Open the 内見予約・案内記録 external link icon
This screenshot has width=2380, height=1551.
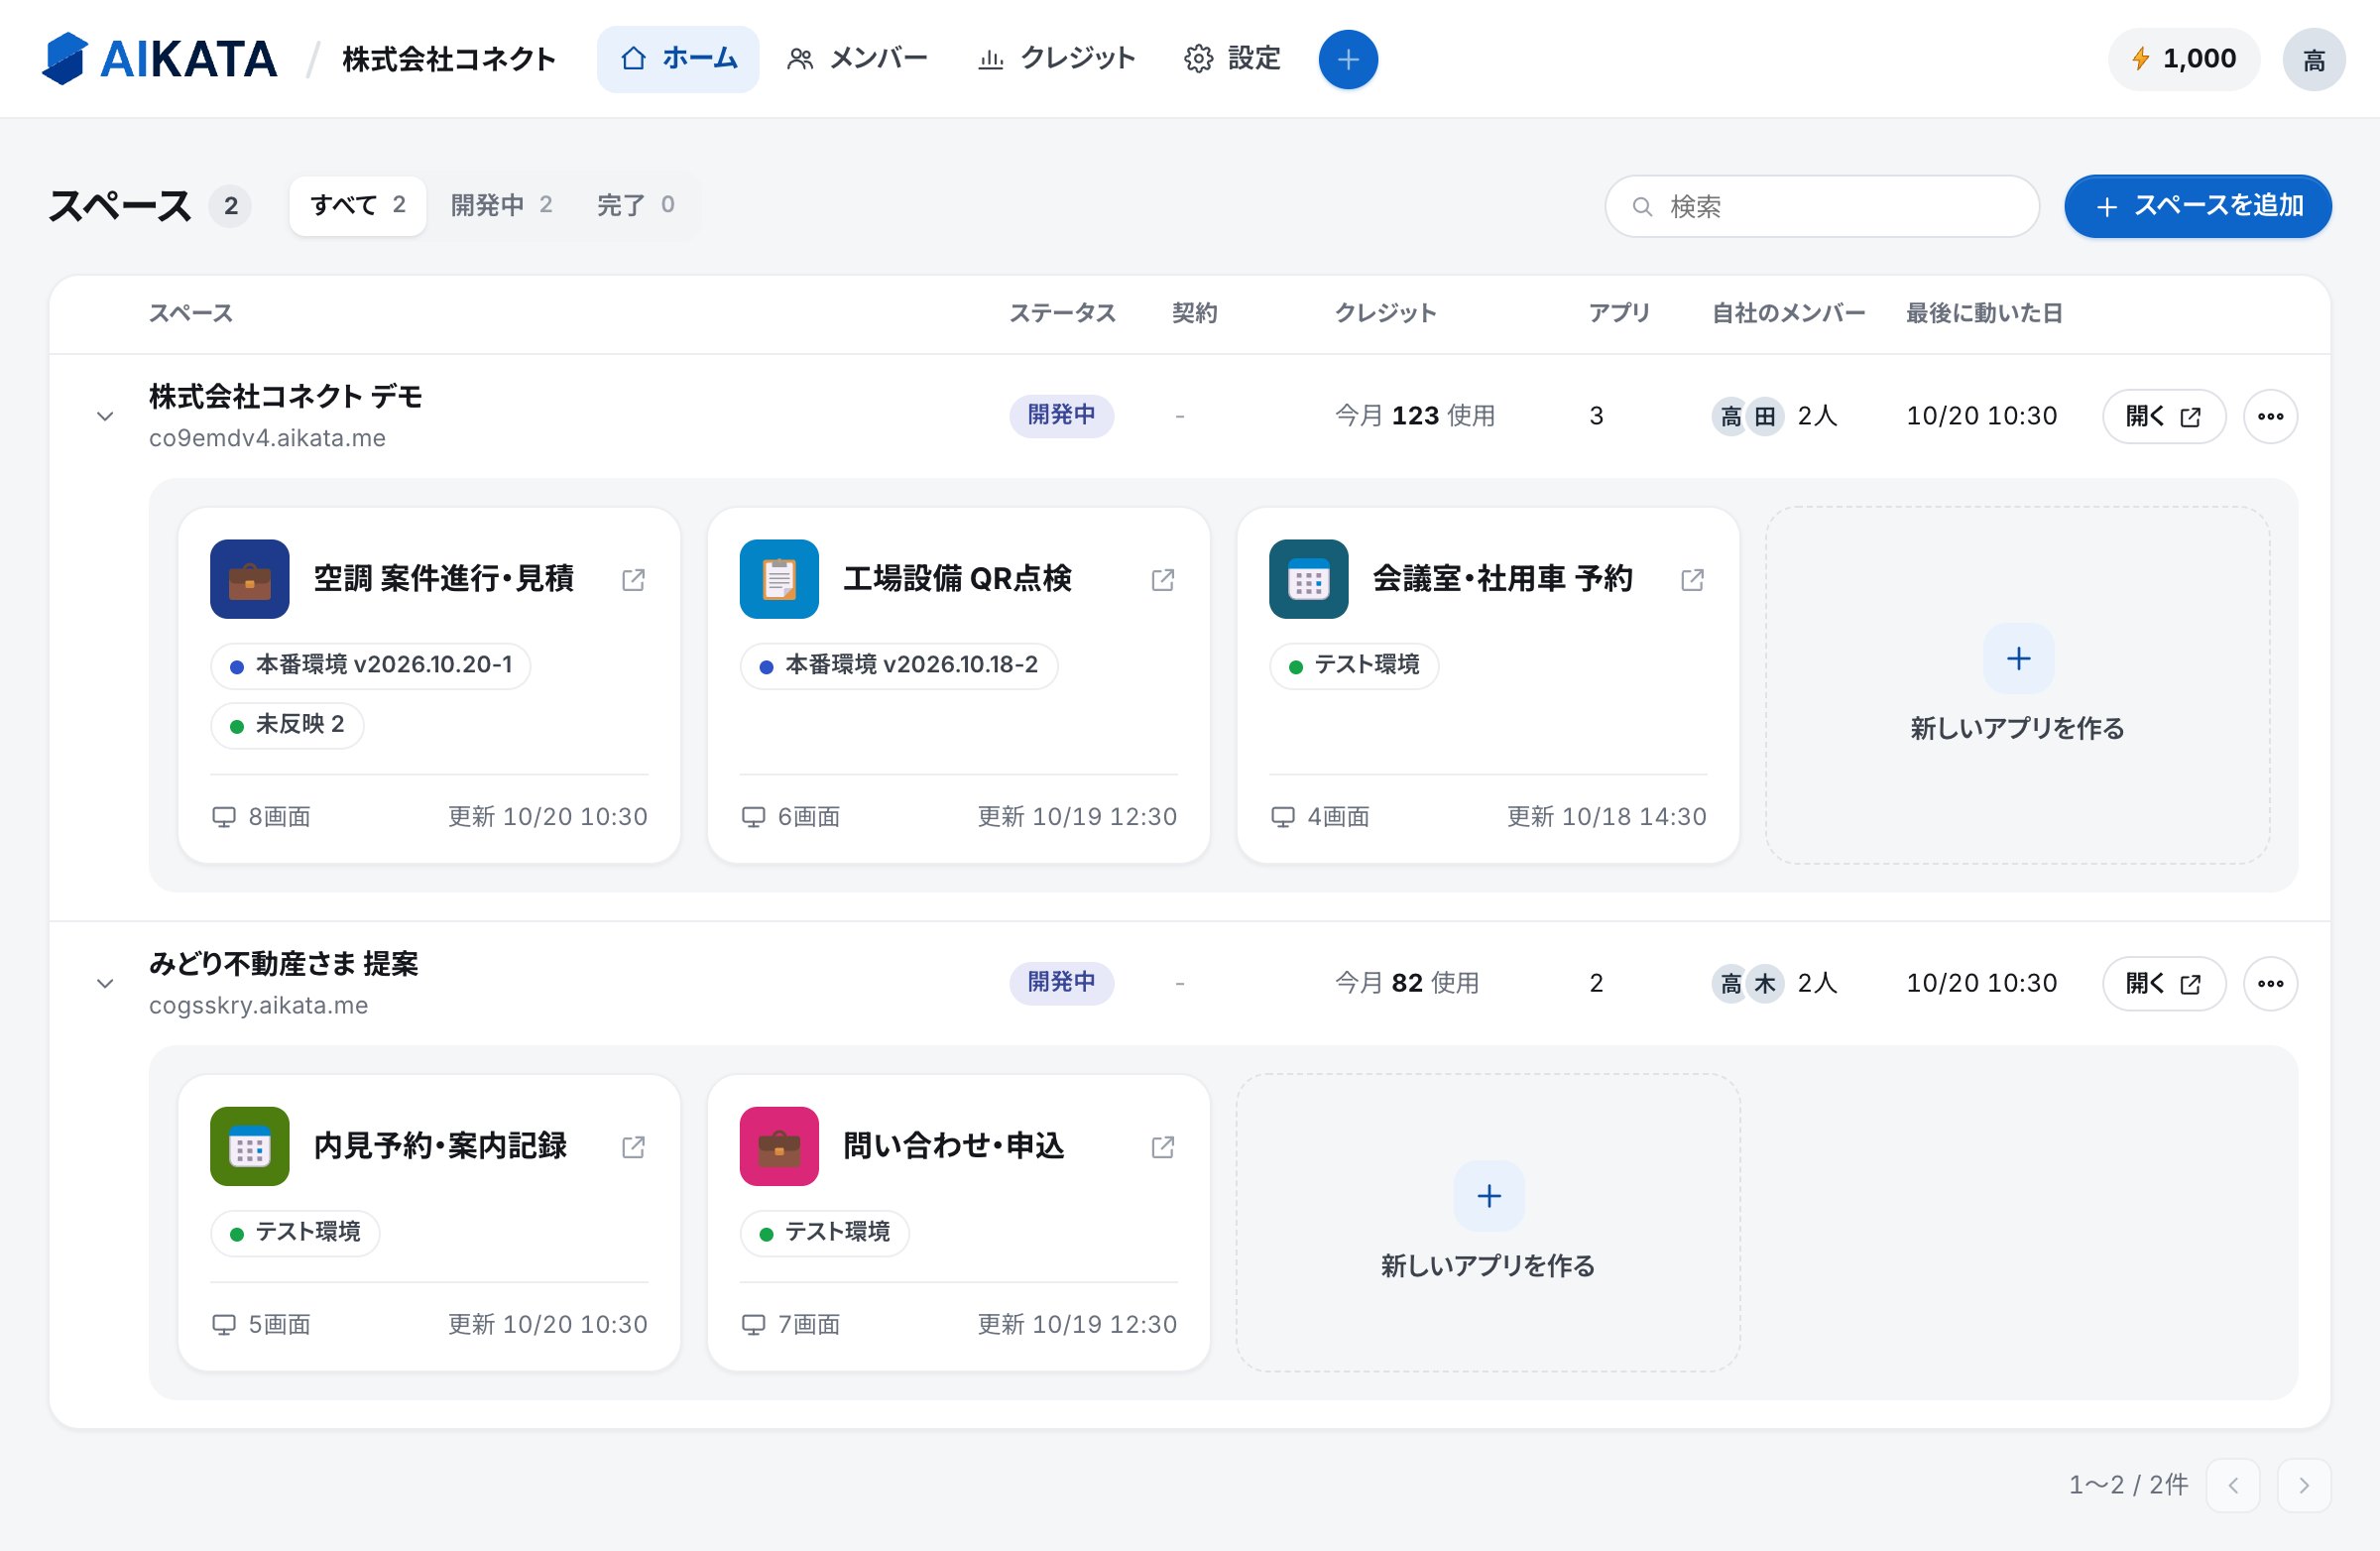pos(633,1147)
